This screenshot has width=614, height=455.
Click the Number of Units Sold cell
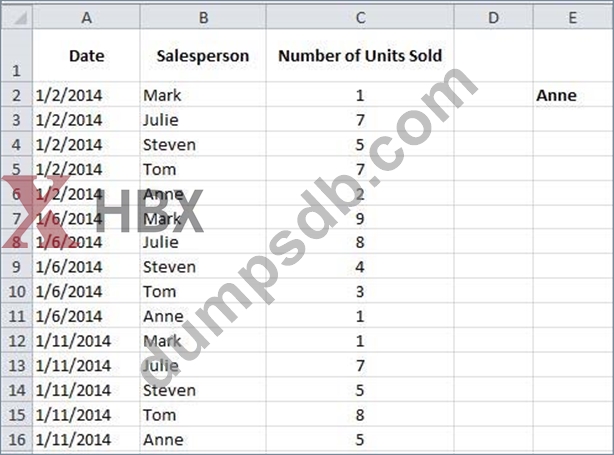360,56
